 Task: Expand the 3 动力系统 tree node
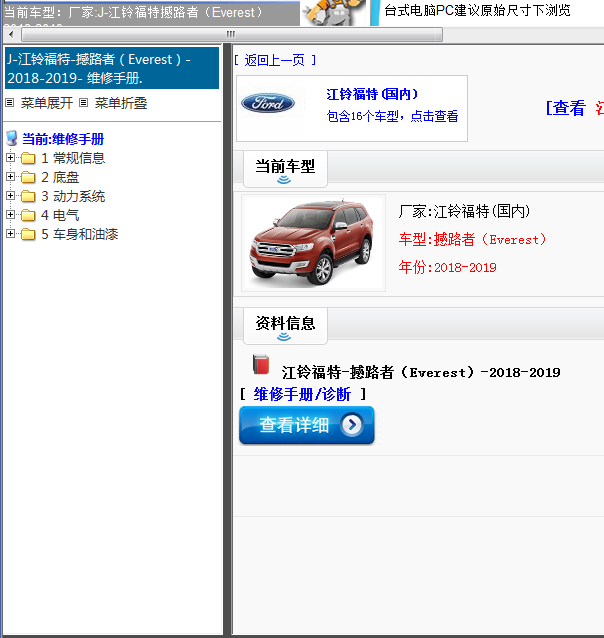(11, 196)
